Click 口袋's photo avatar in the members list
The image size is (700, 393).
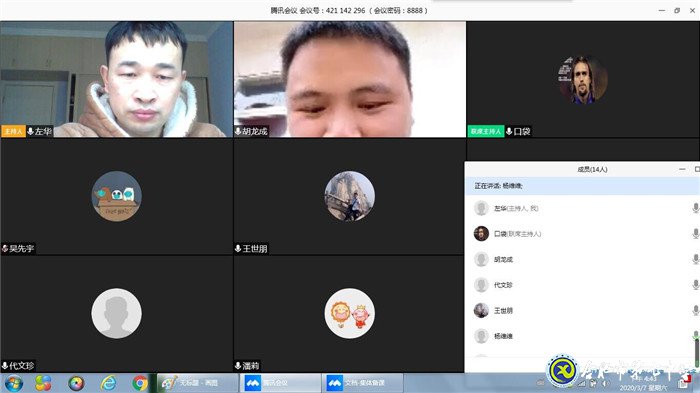click(x=481, y=234)
